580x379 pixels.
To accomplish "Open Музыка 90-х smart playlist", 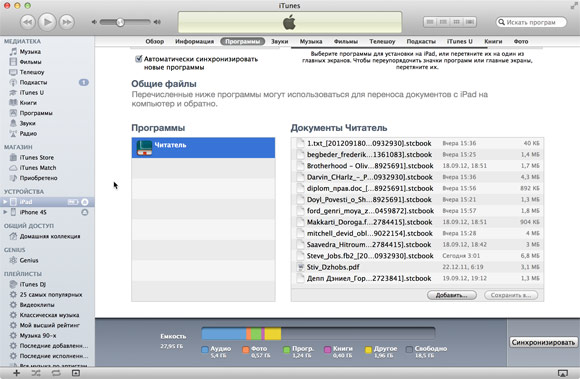I will click(x=38, y=335).
